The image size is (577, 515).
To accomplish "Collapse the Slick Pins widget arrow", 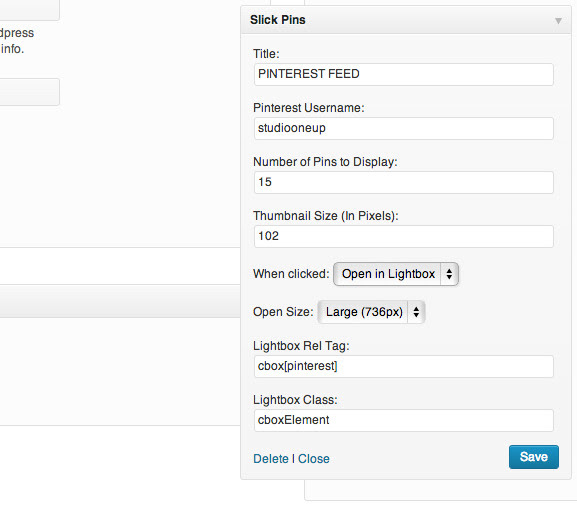I will pyautogui.click(x=558, y=21).
